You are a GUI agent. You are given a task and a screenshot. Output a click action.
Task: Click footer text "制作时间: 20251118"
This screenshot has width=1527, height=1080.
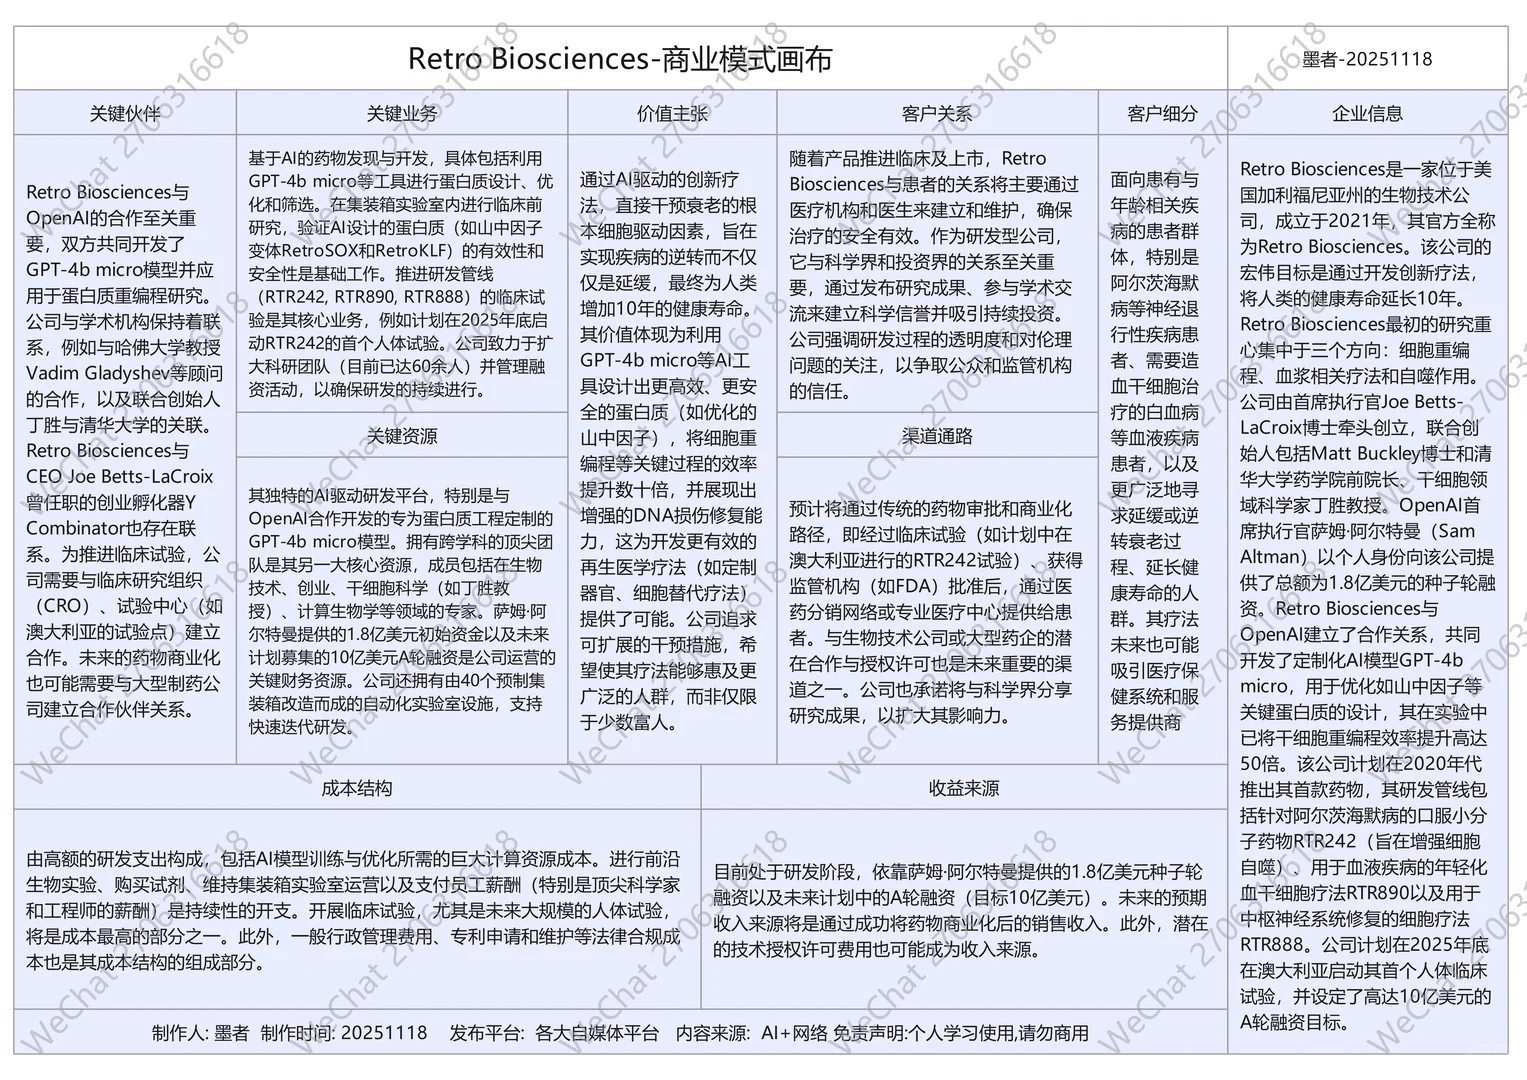click(344, 1033)
